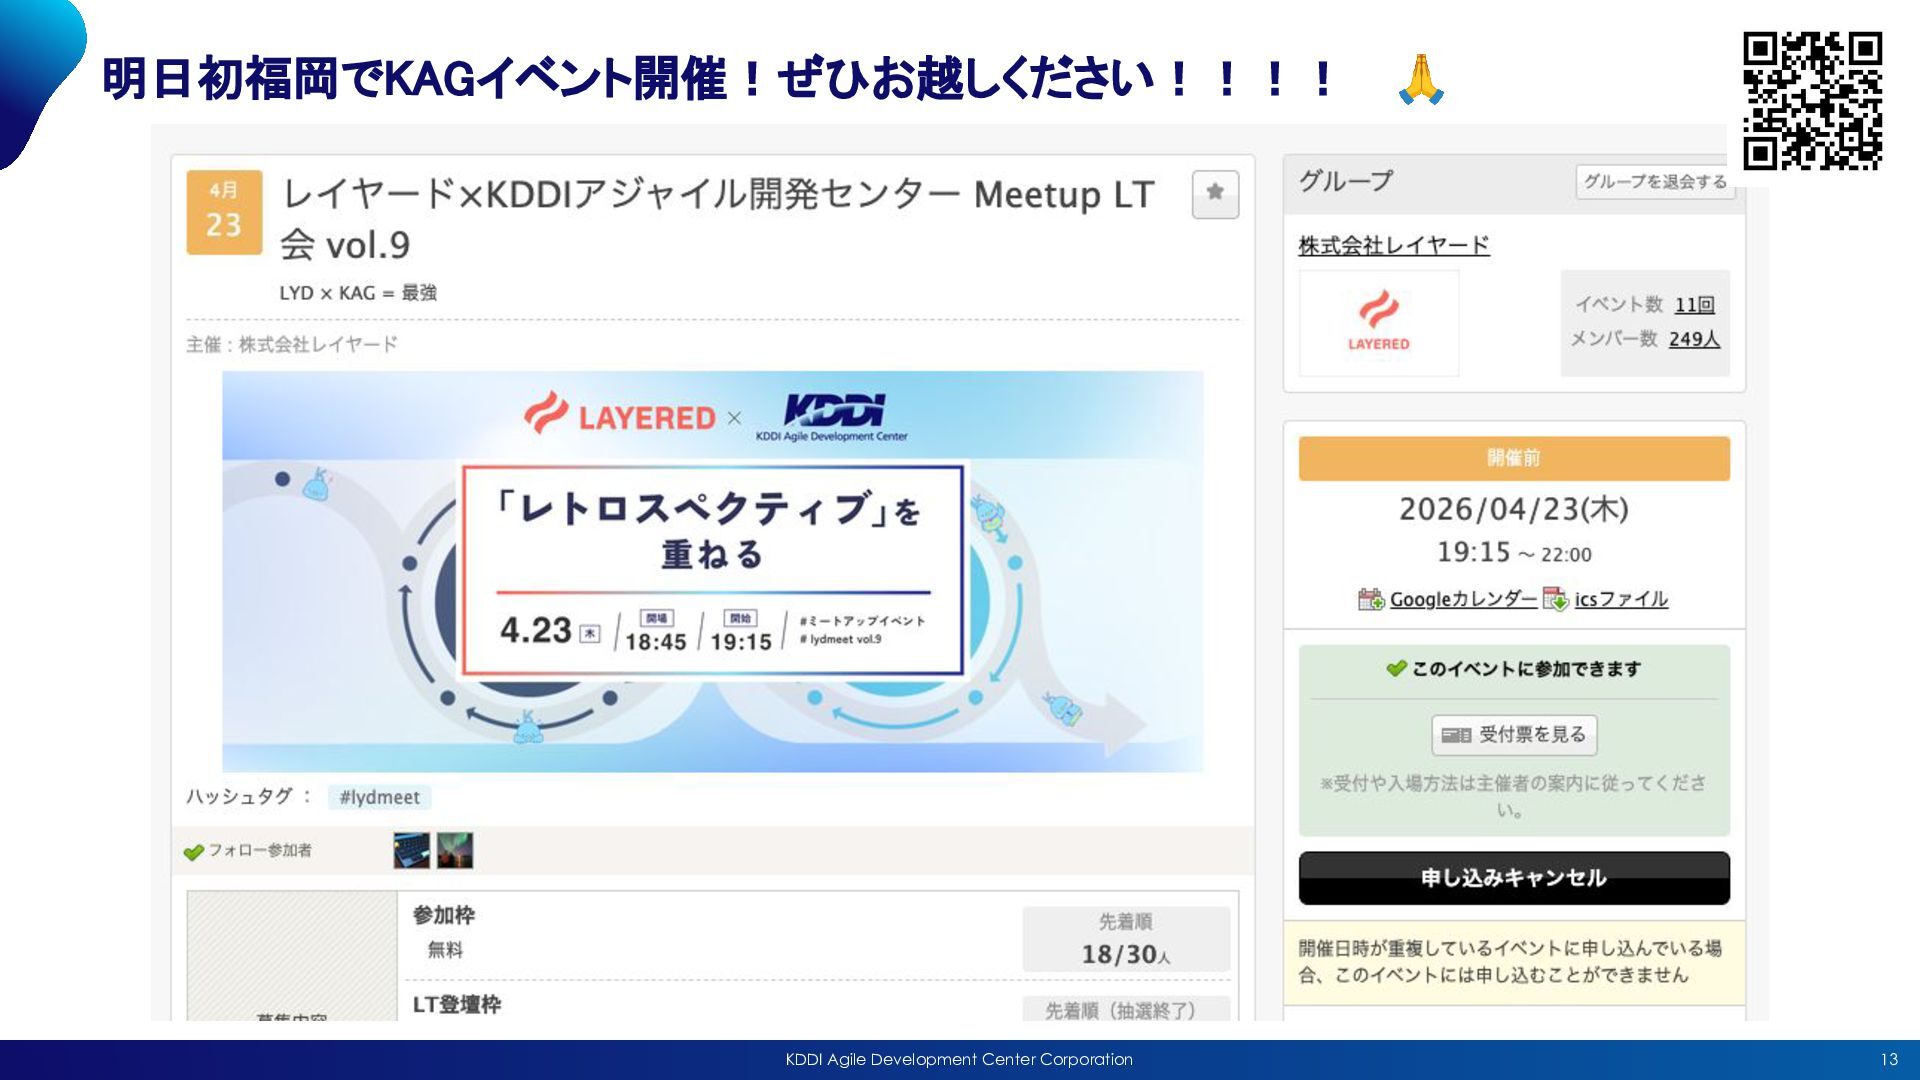
Task: Click the ics file download icon
Action: point(1555,599)
